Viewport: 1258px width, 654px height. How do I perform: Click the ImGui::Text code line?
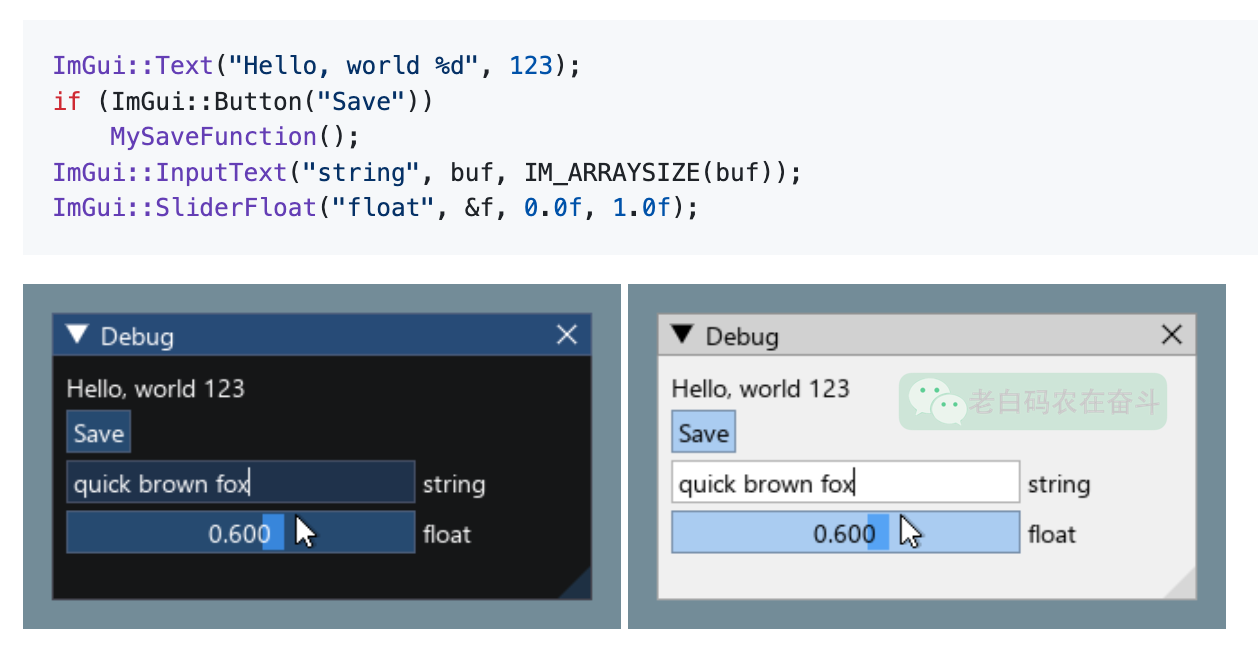tap(316, 66)
